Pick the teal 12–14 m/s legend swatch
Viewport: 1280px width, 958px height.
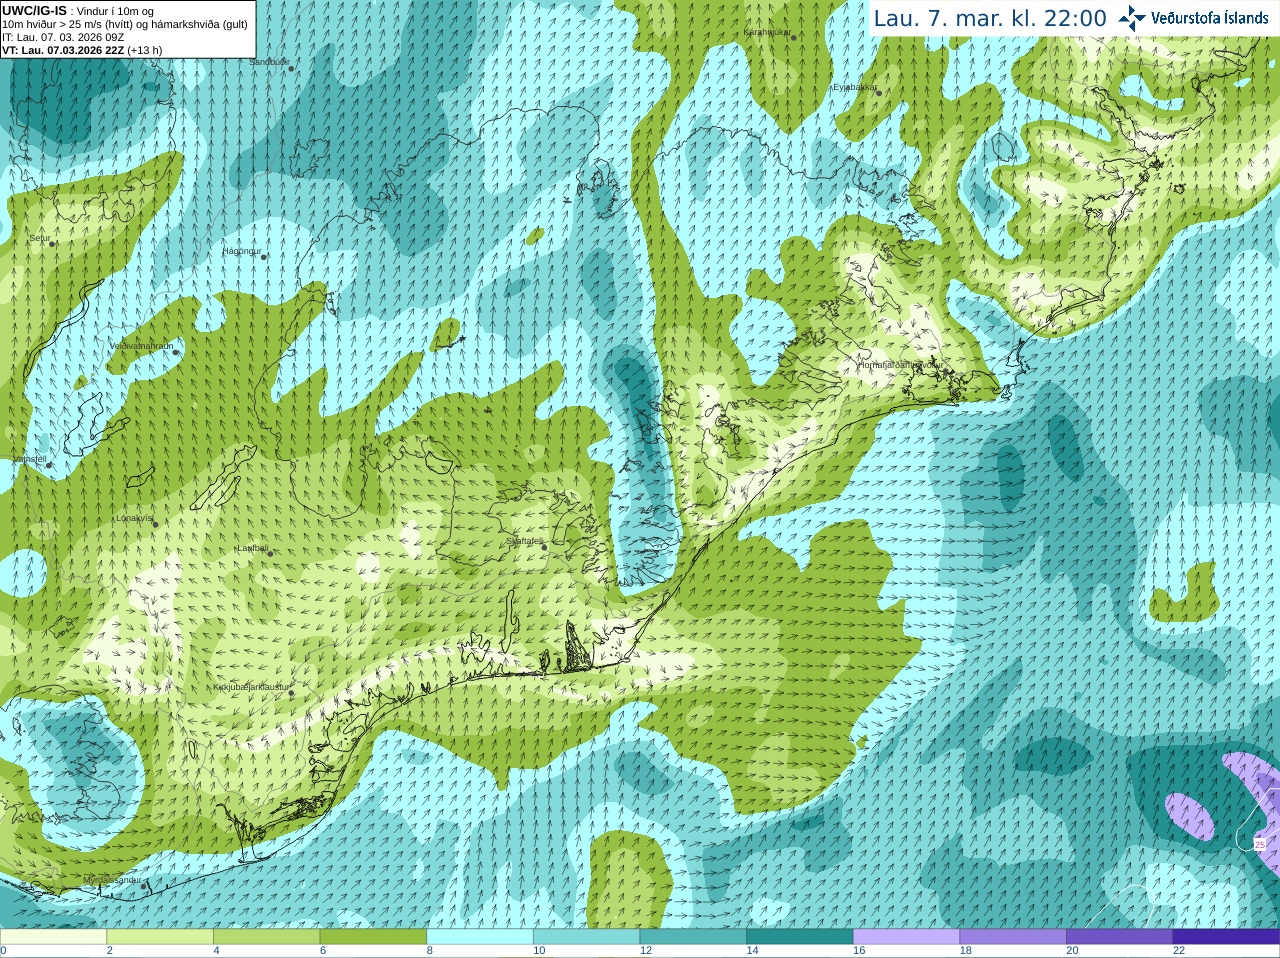[x=693, y=937]
